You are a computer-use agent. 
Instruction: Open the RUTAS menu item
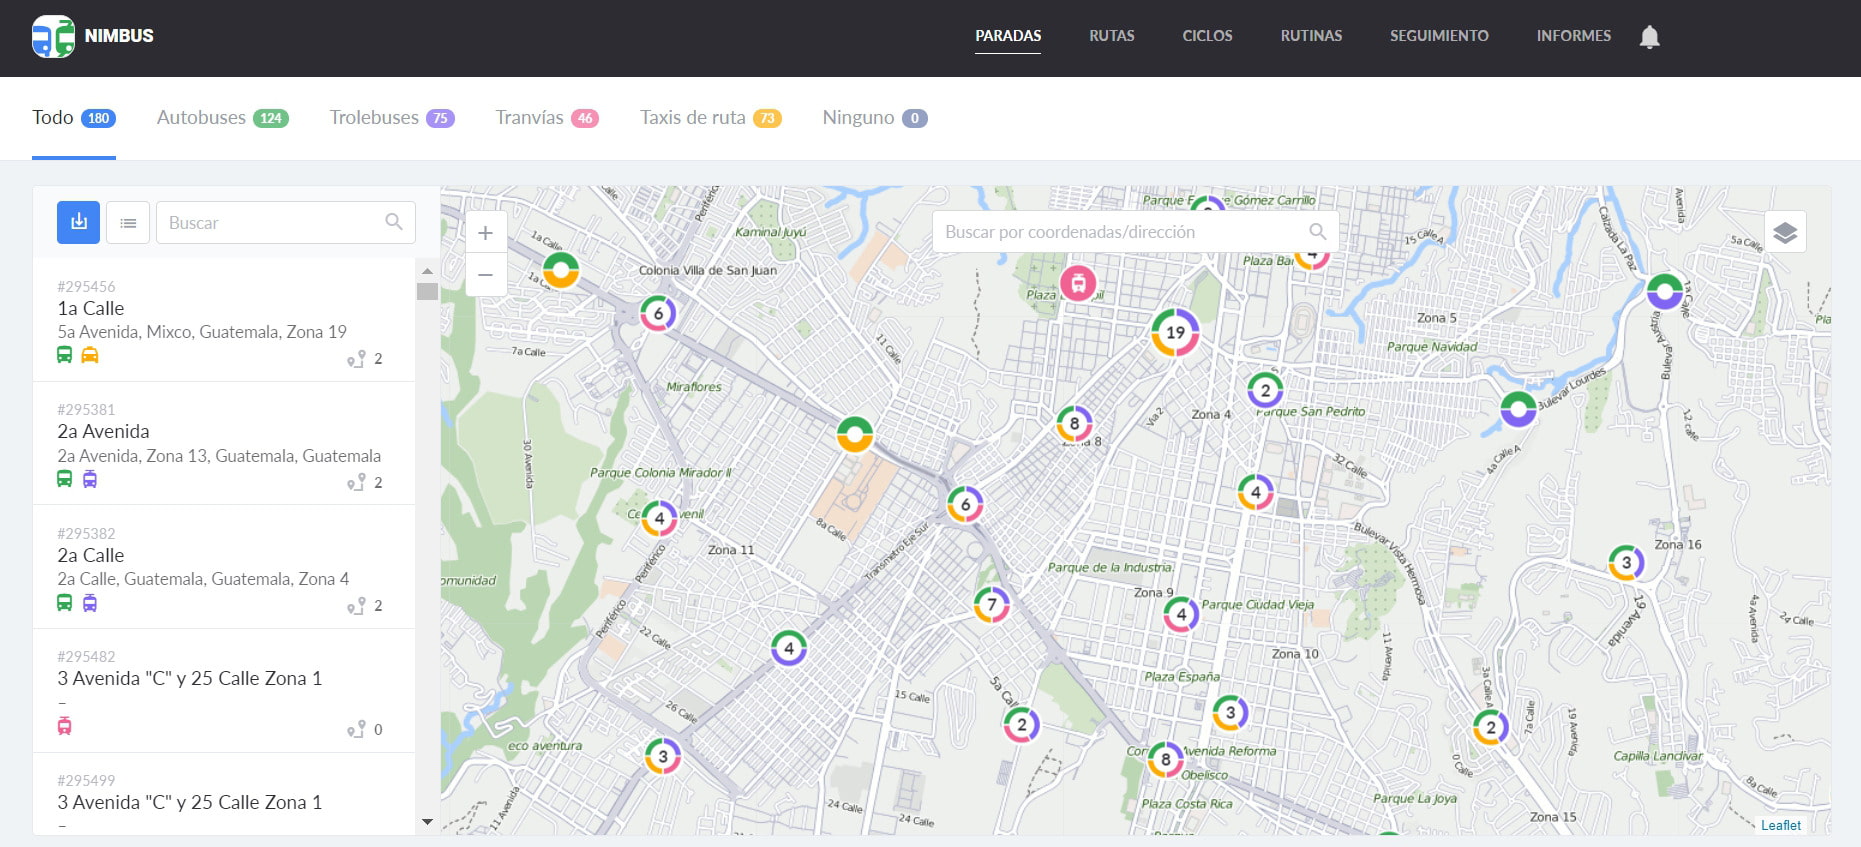coord(1111,36)
